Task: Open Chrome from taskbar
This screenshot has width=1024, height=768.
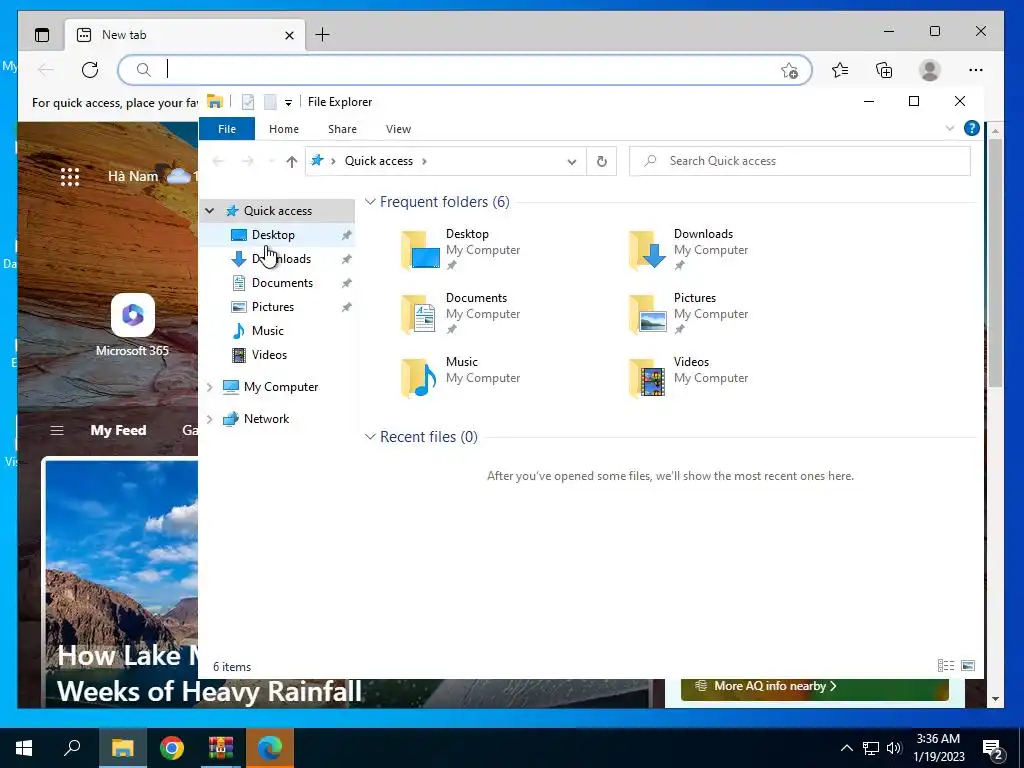Action: click(172, 748)
